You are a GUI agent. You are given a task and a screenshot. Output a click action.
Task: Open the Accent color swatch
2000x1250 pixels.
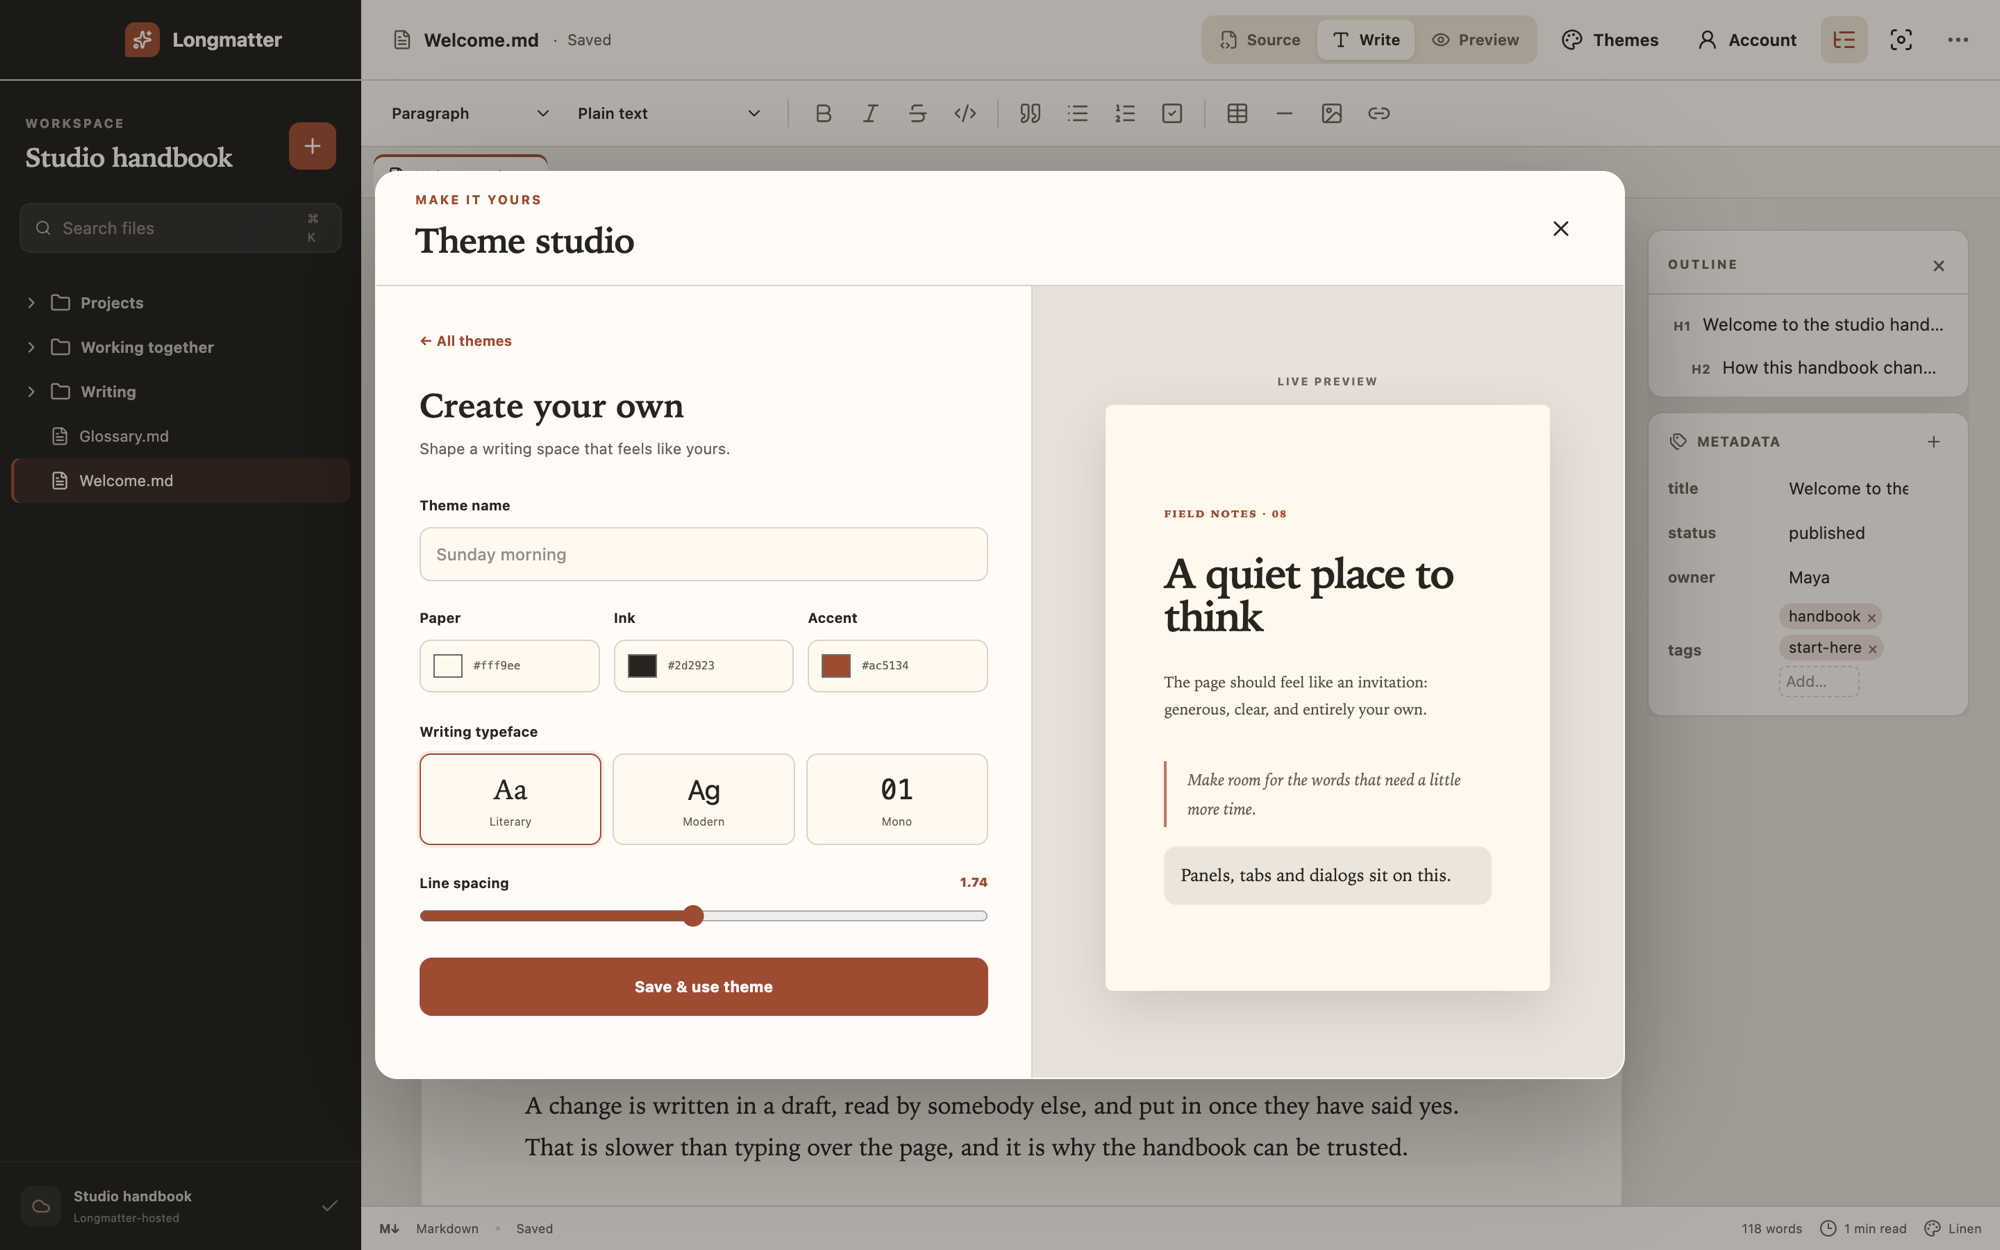coord(836,666)
